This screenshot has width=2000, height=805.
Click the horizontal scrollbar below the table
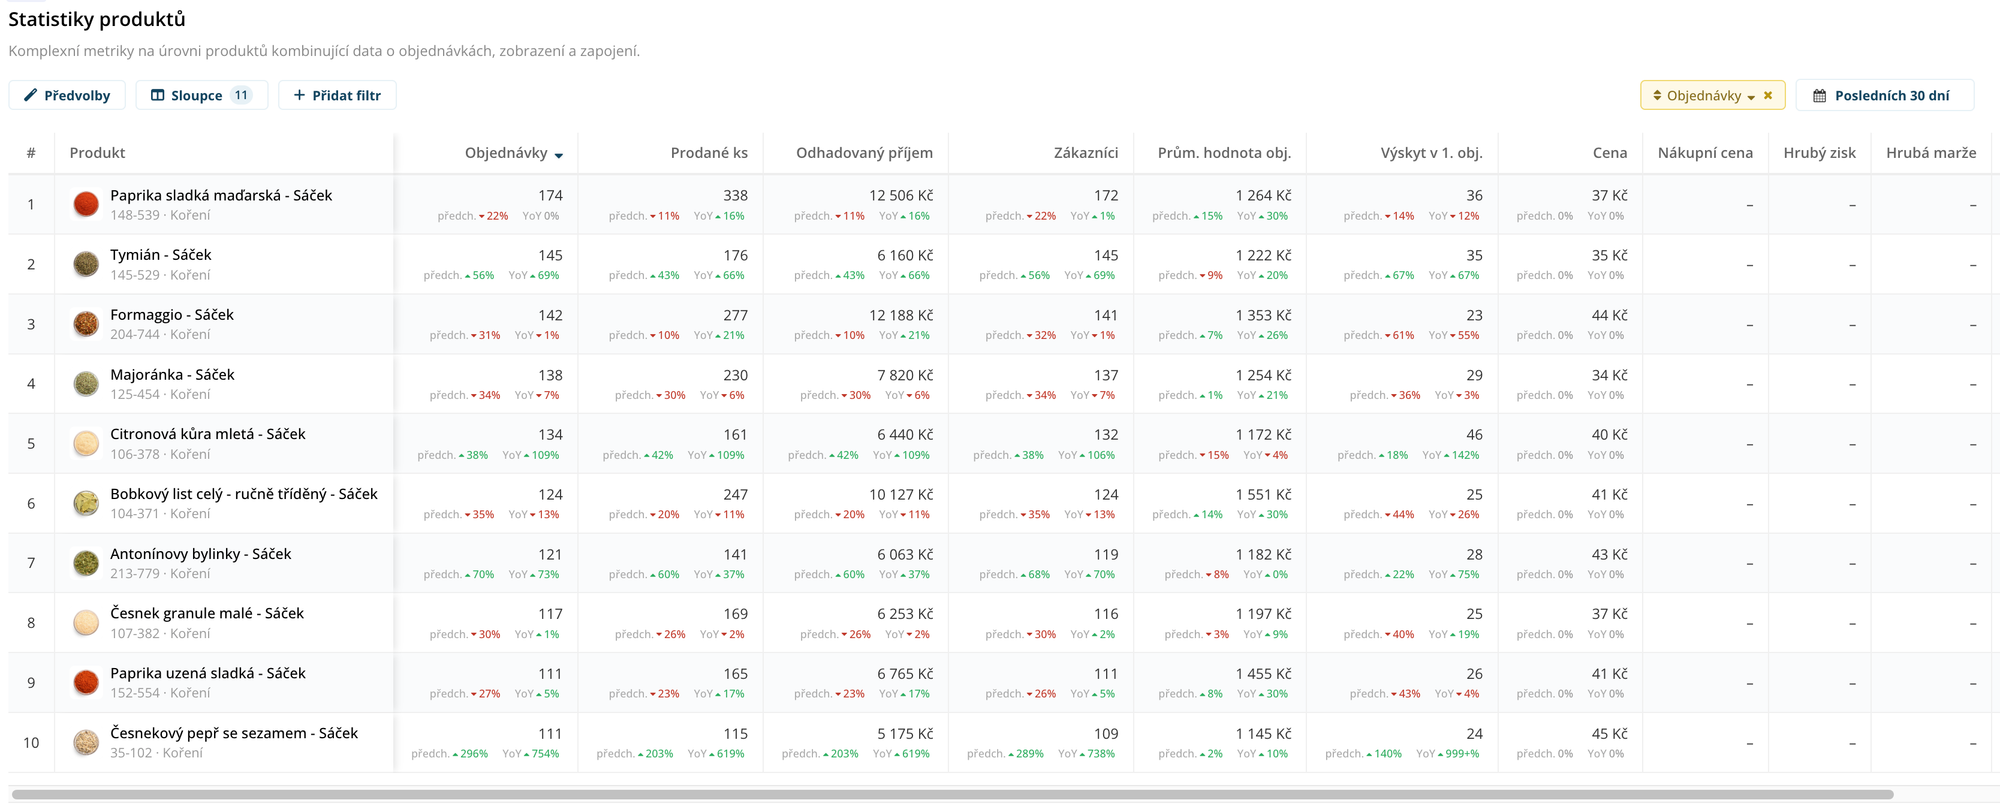pos(950,795)
